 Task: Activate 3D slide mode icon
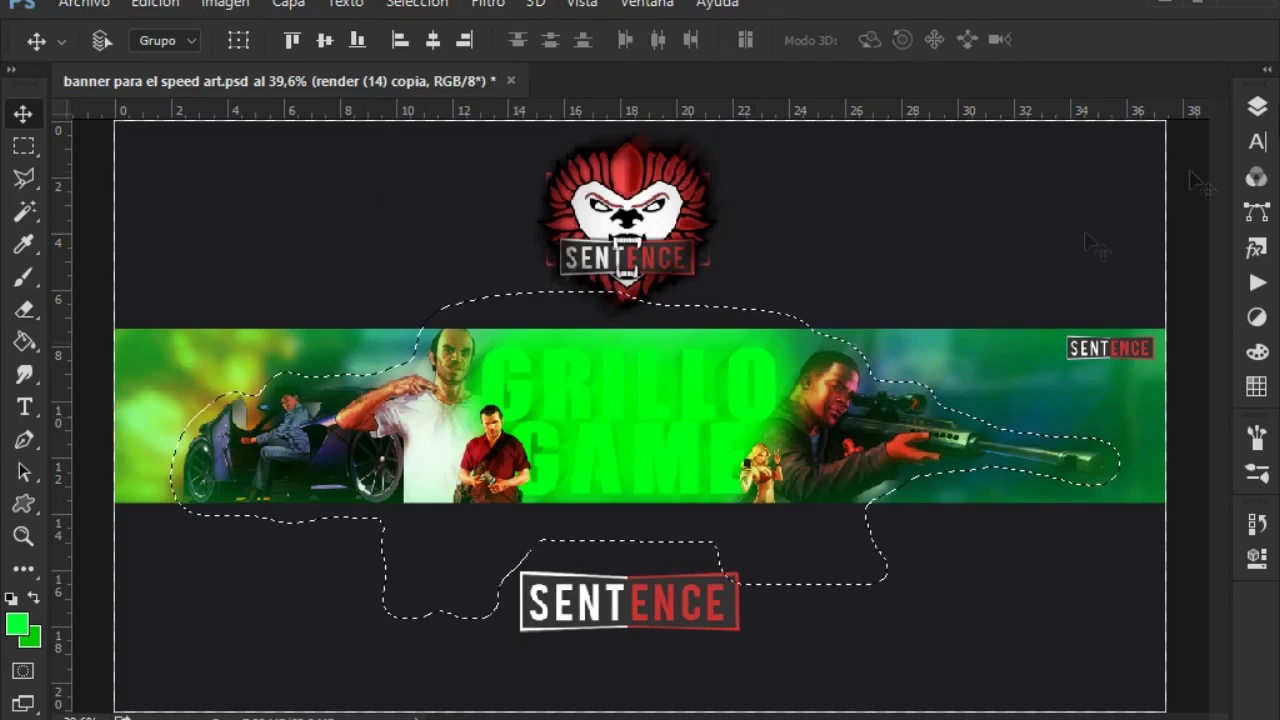point(967,40)
